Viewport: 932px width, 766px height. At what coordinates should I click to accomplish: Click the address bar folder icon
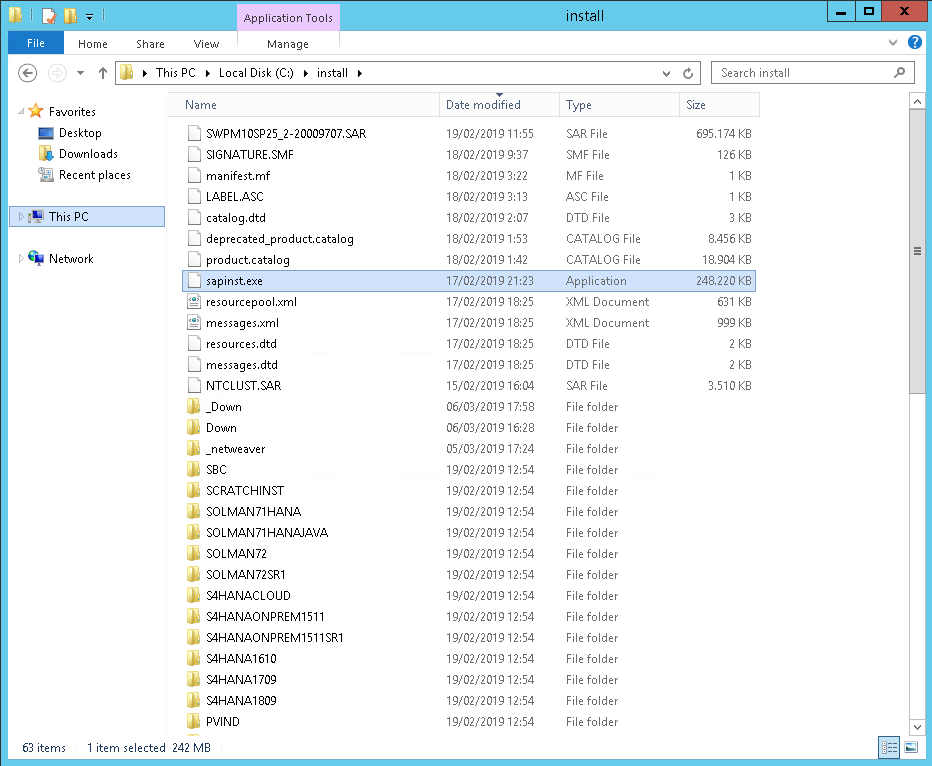(127, 72)
